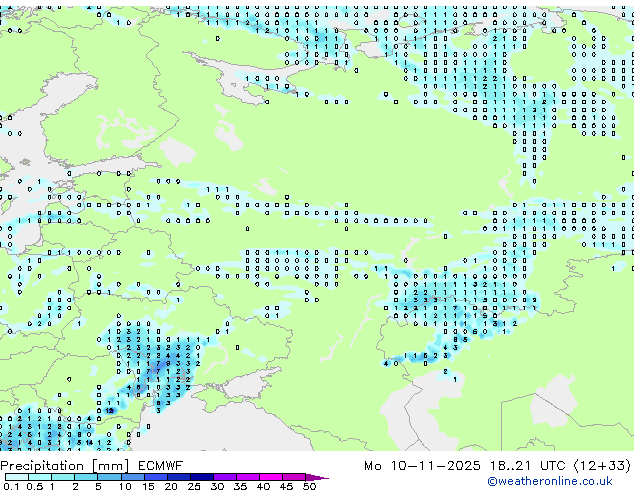
Task: Click the "ECMWF" model label
Action: 161,466
